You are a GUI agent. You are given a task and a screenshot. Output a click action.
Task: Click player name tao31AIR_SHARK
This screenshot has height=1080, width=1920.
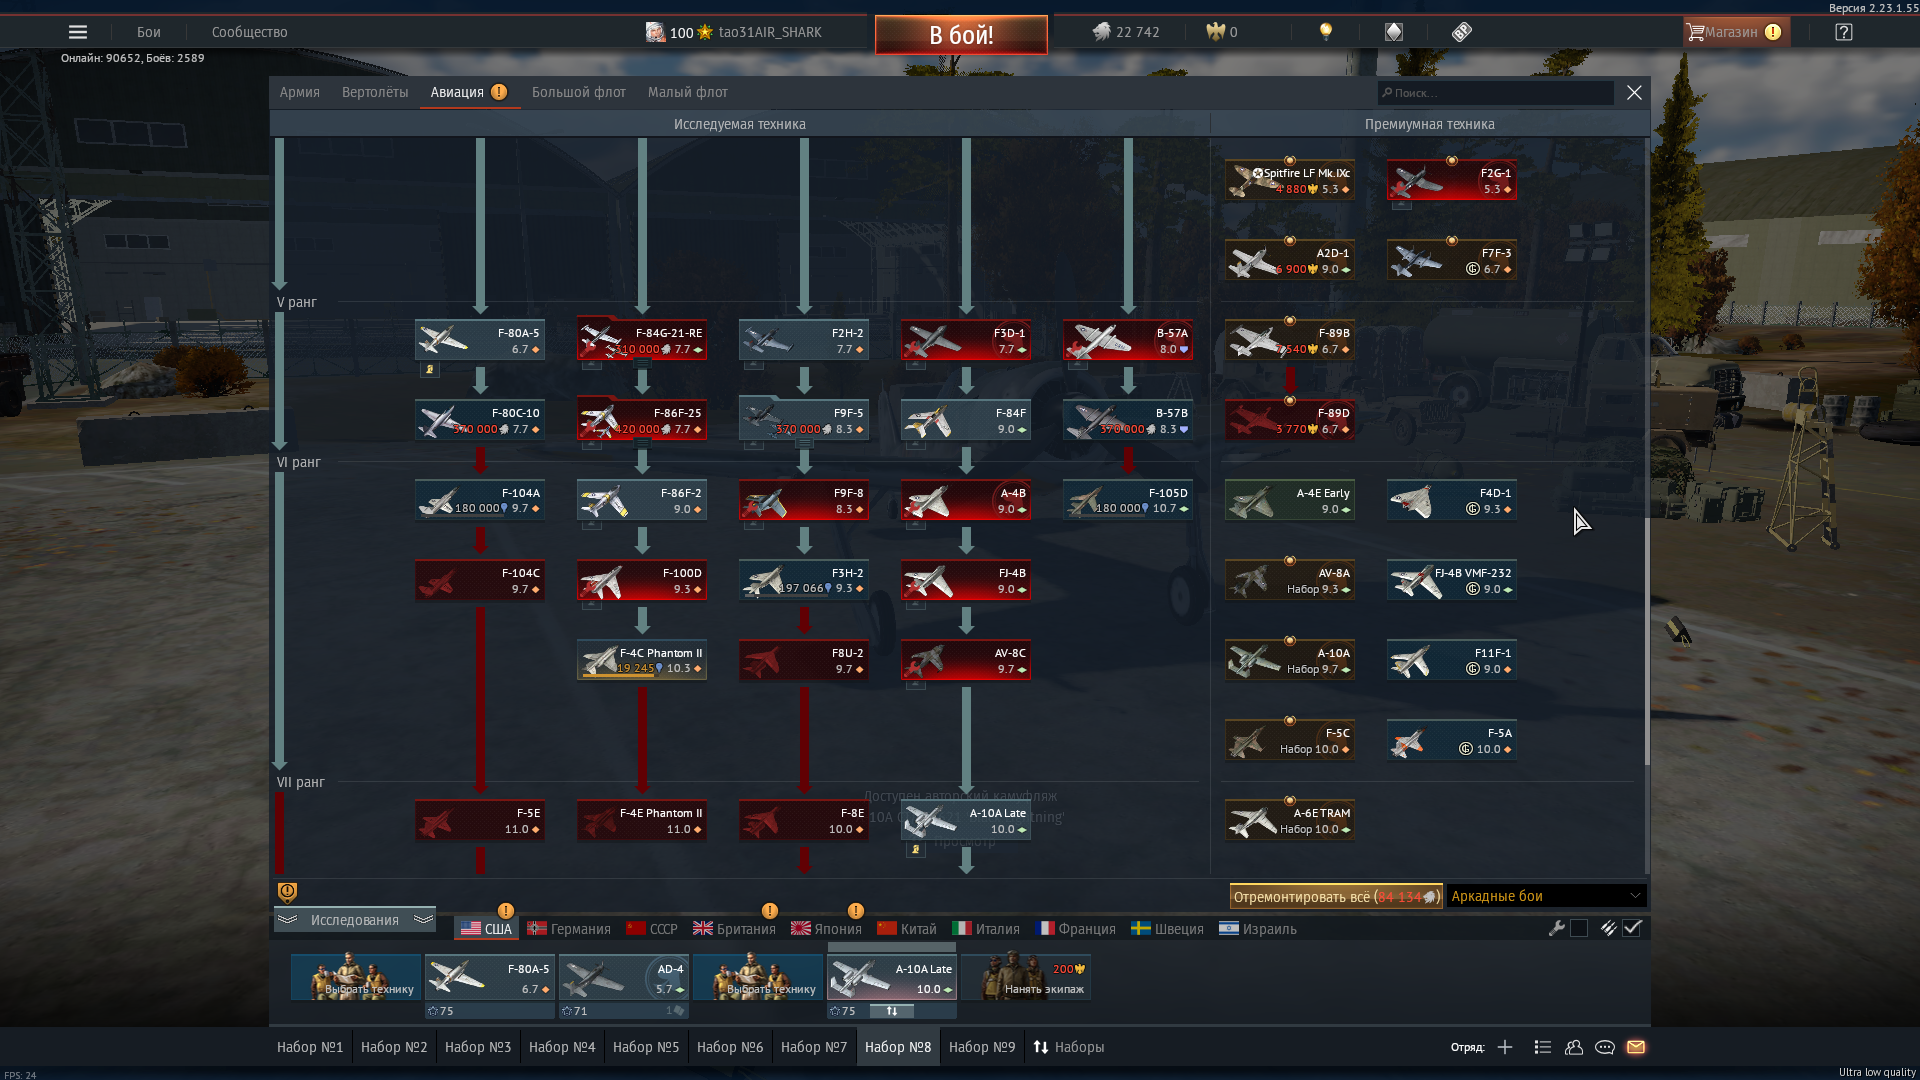coord(770,32)
